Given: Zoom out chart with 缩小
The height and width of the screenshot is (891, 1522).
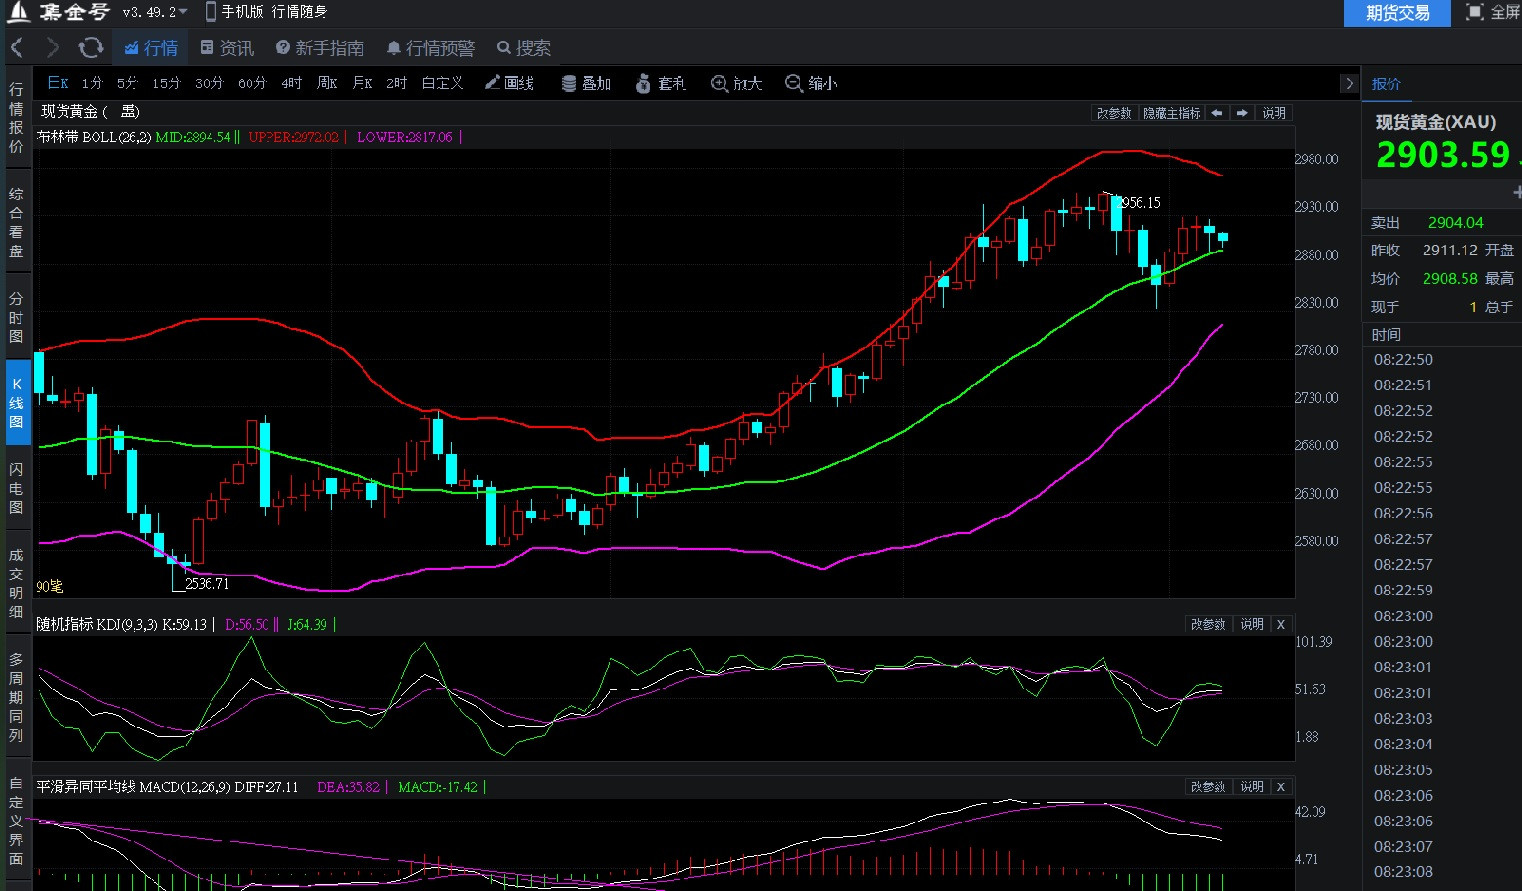Looking at the screenshot, I should (811, 83).
